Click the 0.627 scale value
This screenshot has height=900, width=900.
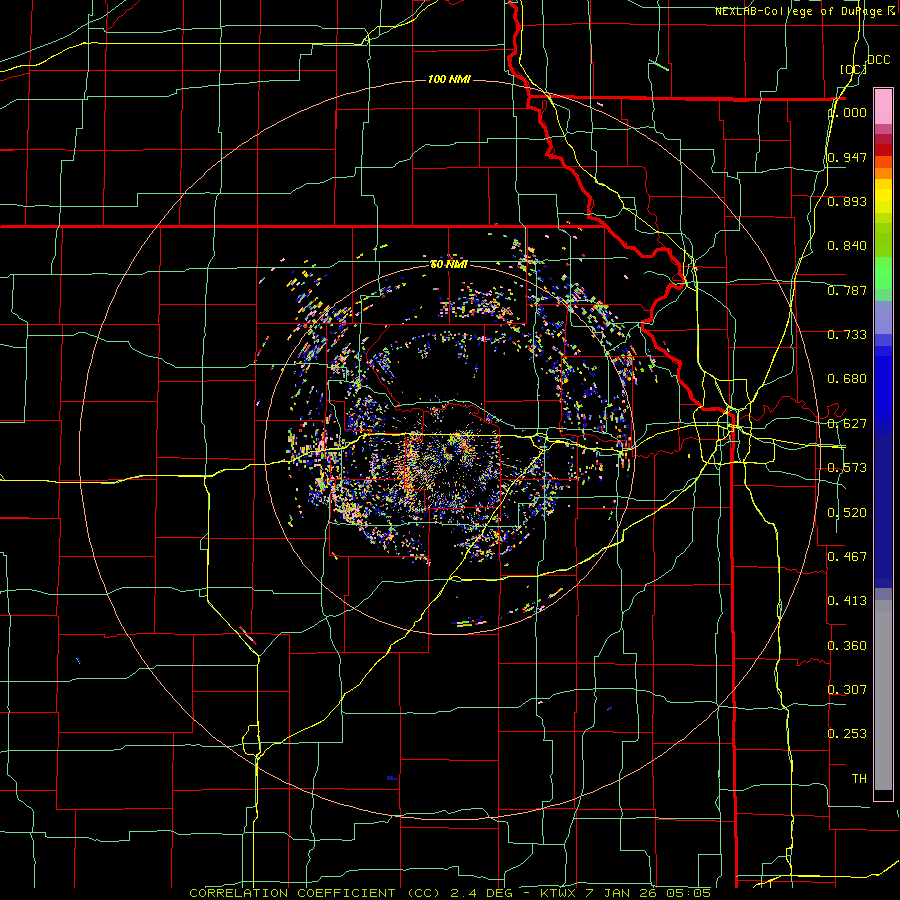pos(847,424)
